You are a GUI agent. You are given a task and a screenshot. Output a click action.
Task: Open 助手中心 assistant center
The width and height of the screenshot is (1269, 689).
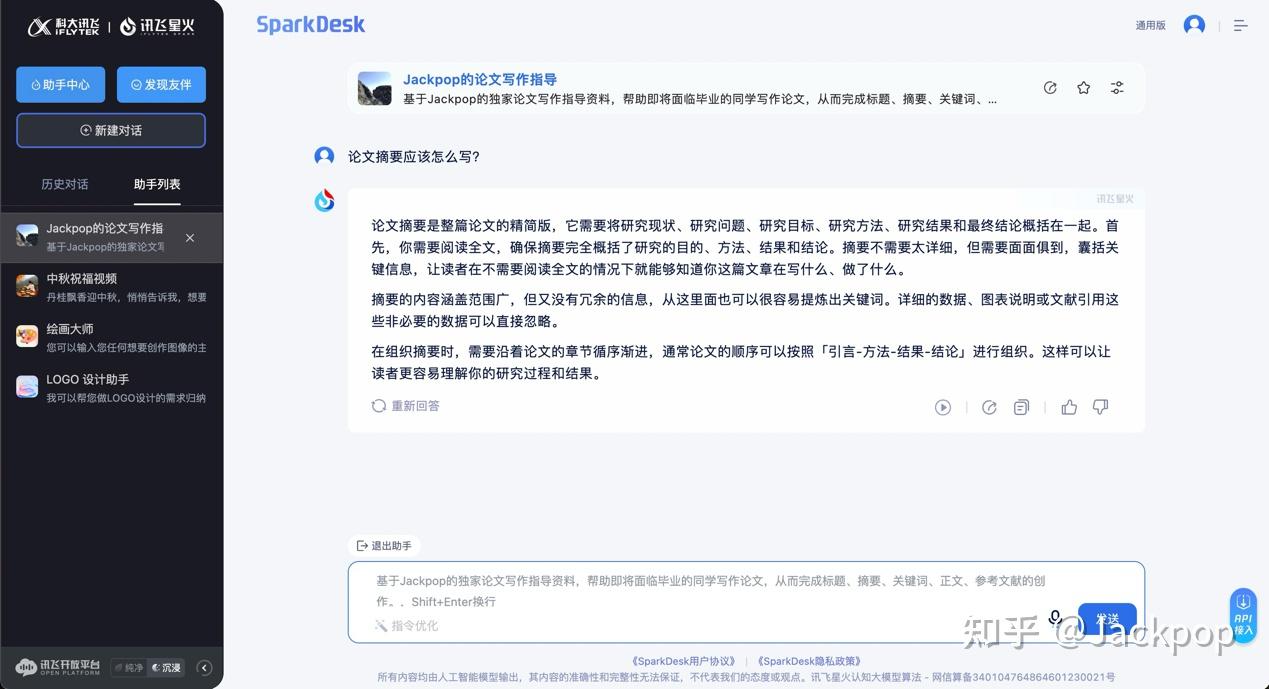coord(60,85)
